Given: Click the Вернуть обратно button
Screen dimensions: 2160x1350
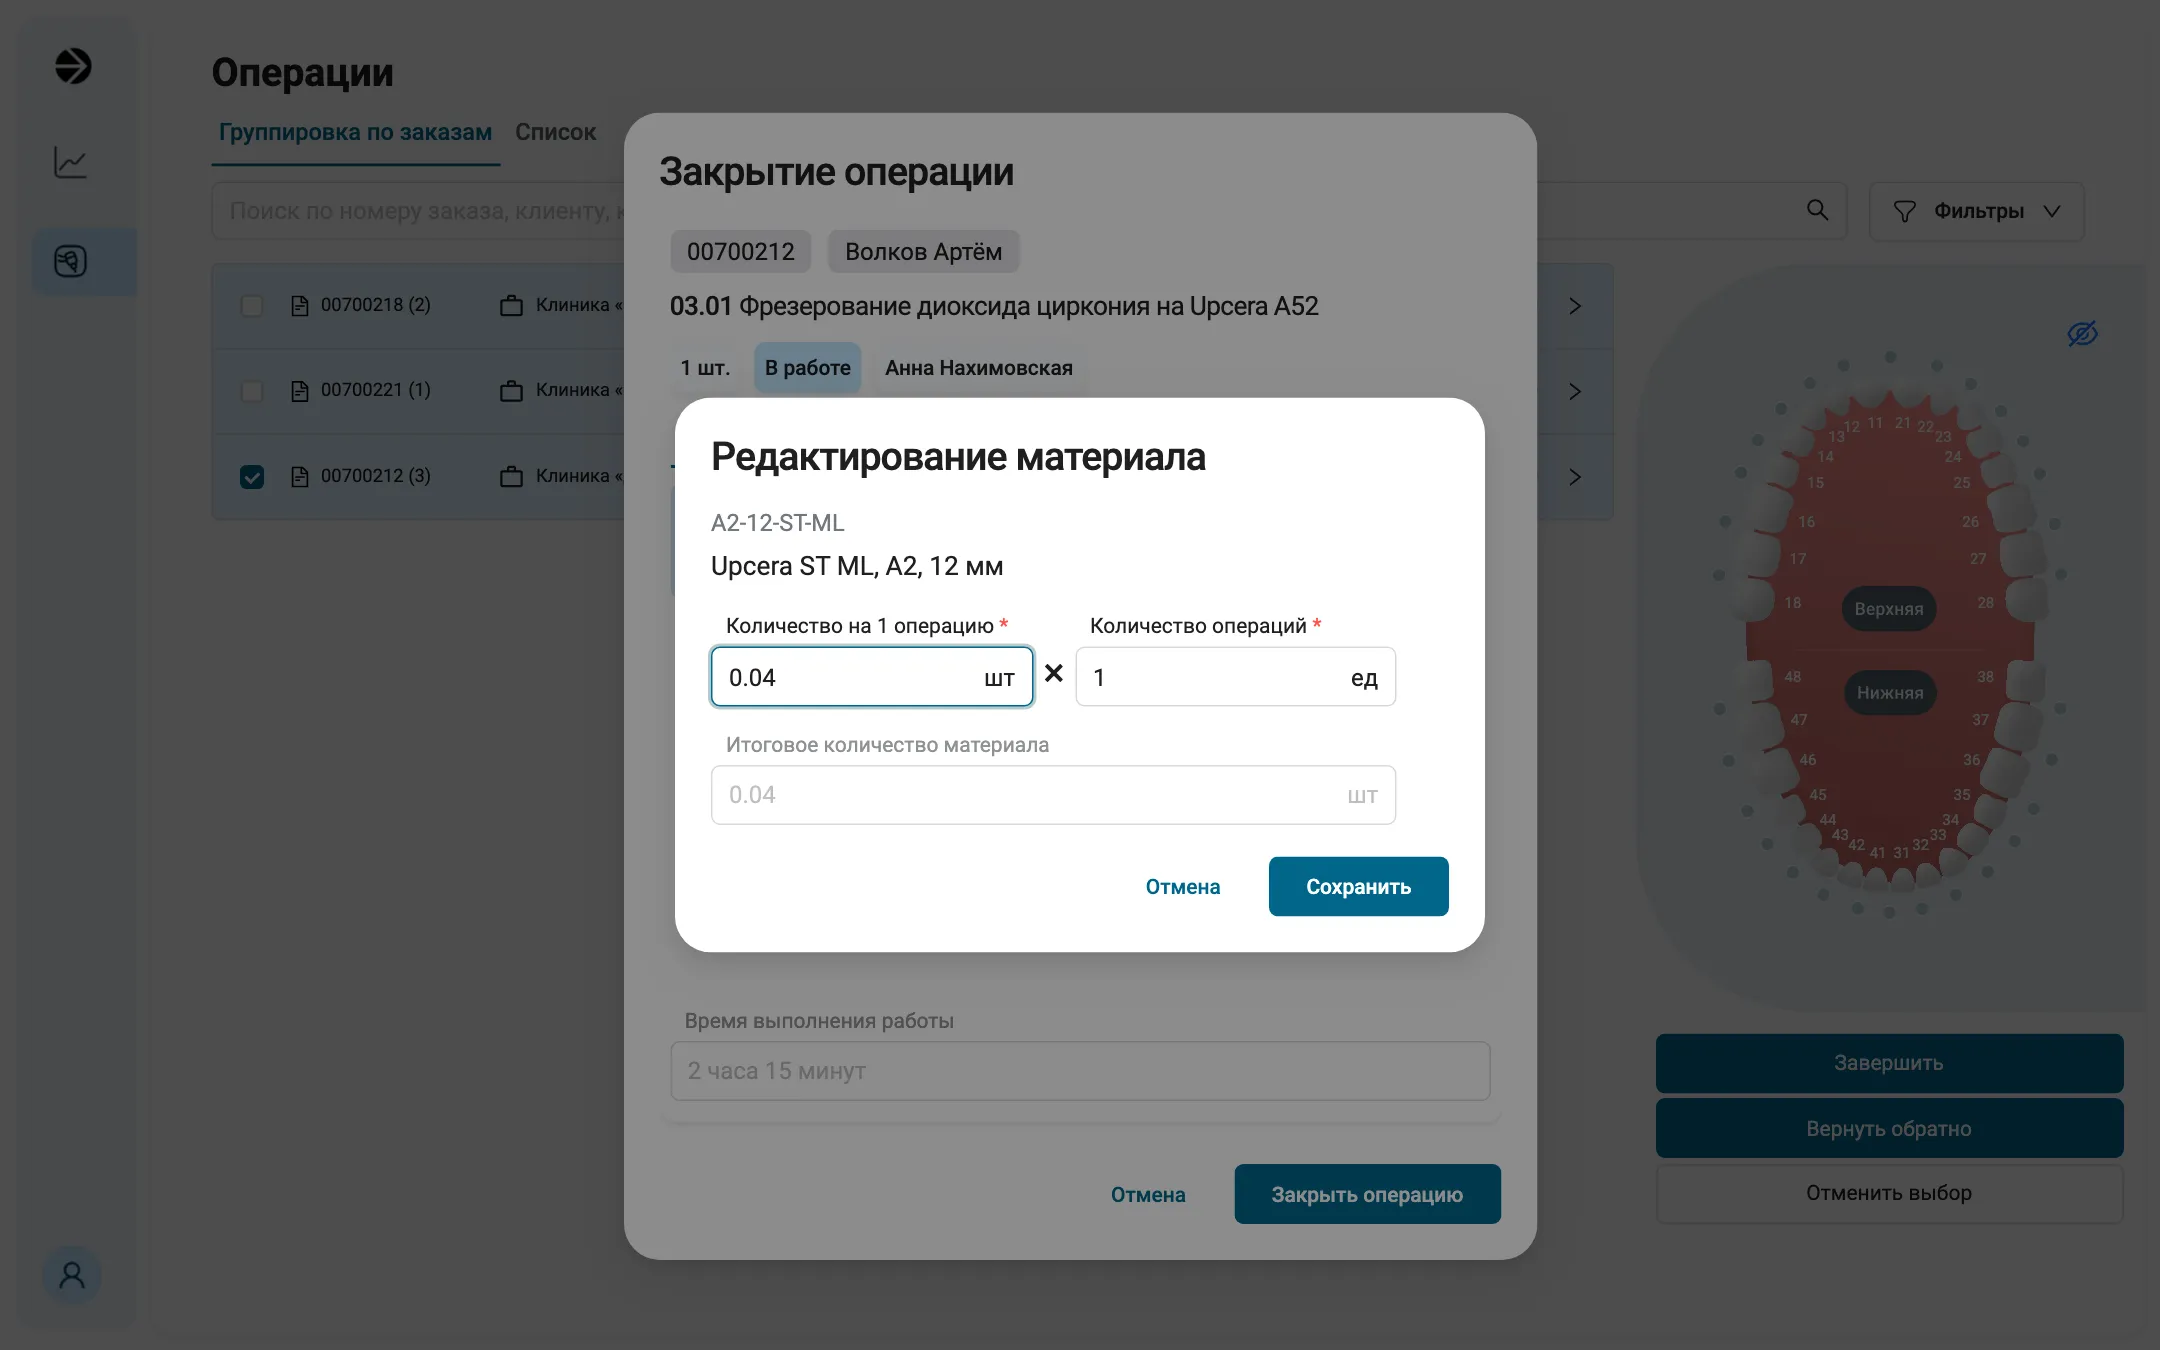Looking at the screenshot, I should click(1889, 1128).
